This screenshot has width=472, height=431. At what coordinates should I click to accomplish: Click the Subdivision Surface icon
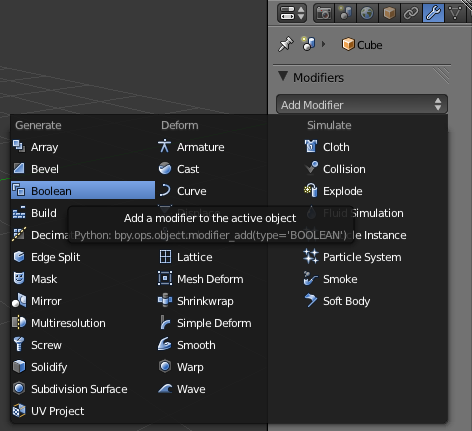(19, 389)
